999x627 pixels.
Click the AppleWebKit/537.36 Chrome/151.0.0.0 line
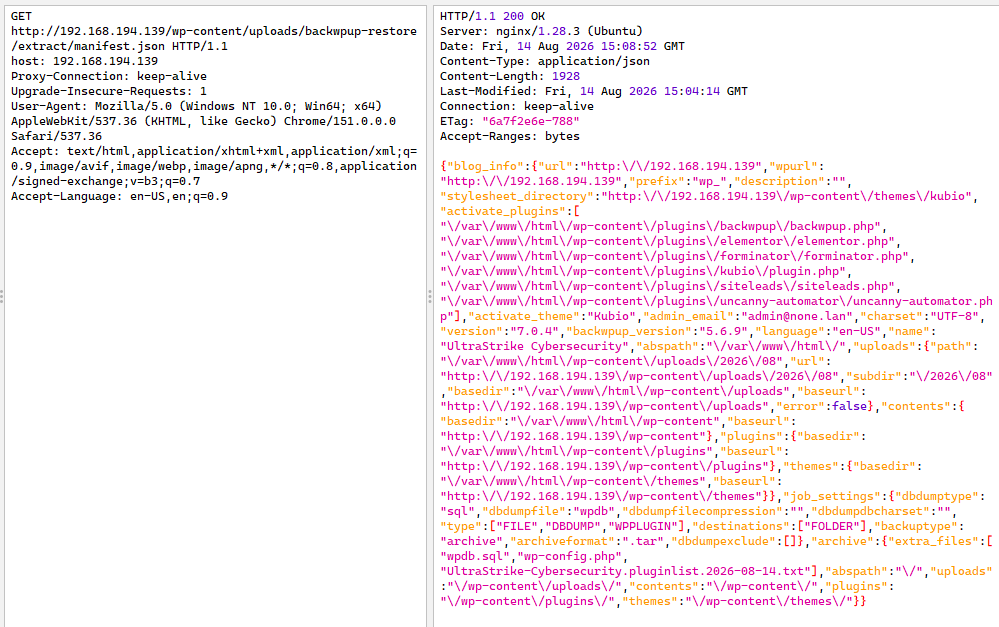[x=203, y=121]
